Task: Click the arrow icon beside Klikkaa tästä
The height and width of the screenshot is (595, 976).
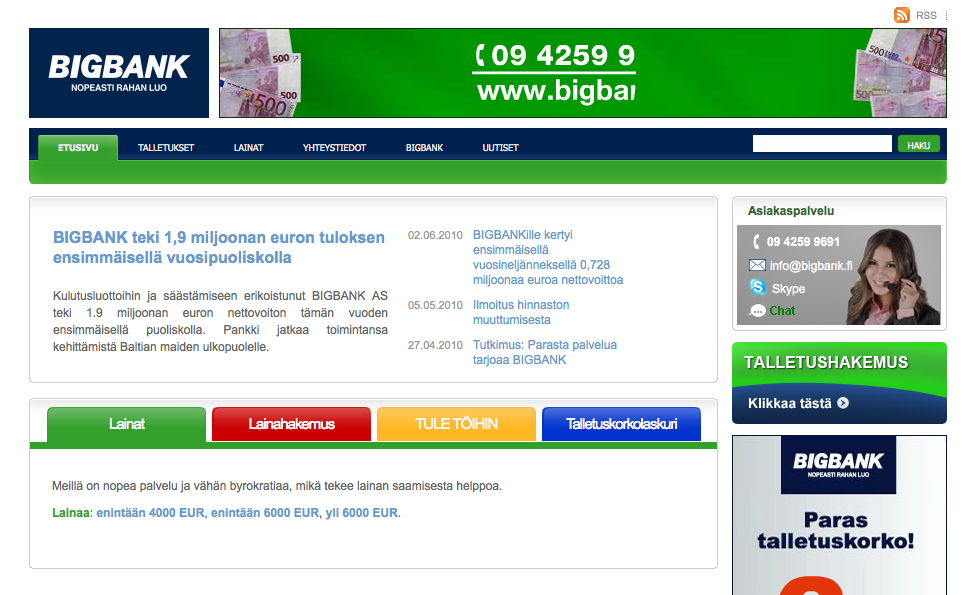Action: (843, 403)
